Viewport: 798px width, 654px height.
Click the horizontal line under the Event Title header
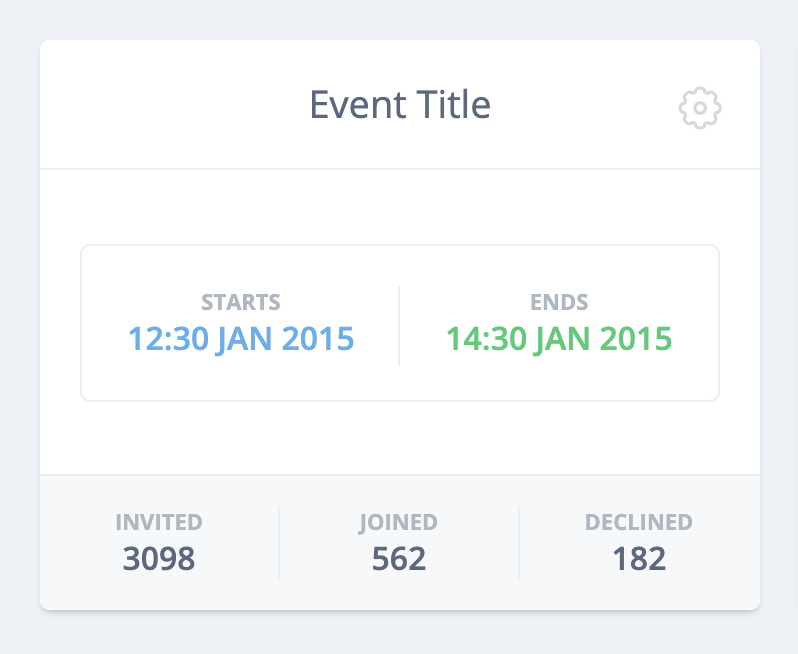coord(400,168)
